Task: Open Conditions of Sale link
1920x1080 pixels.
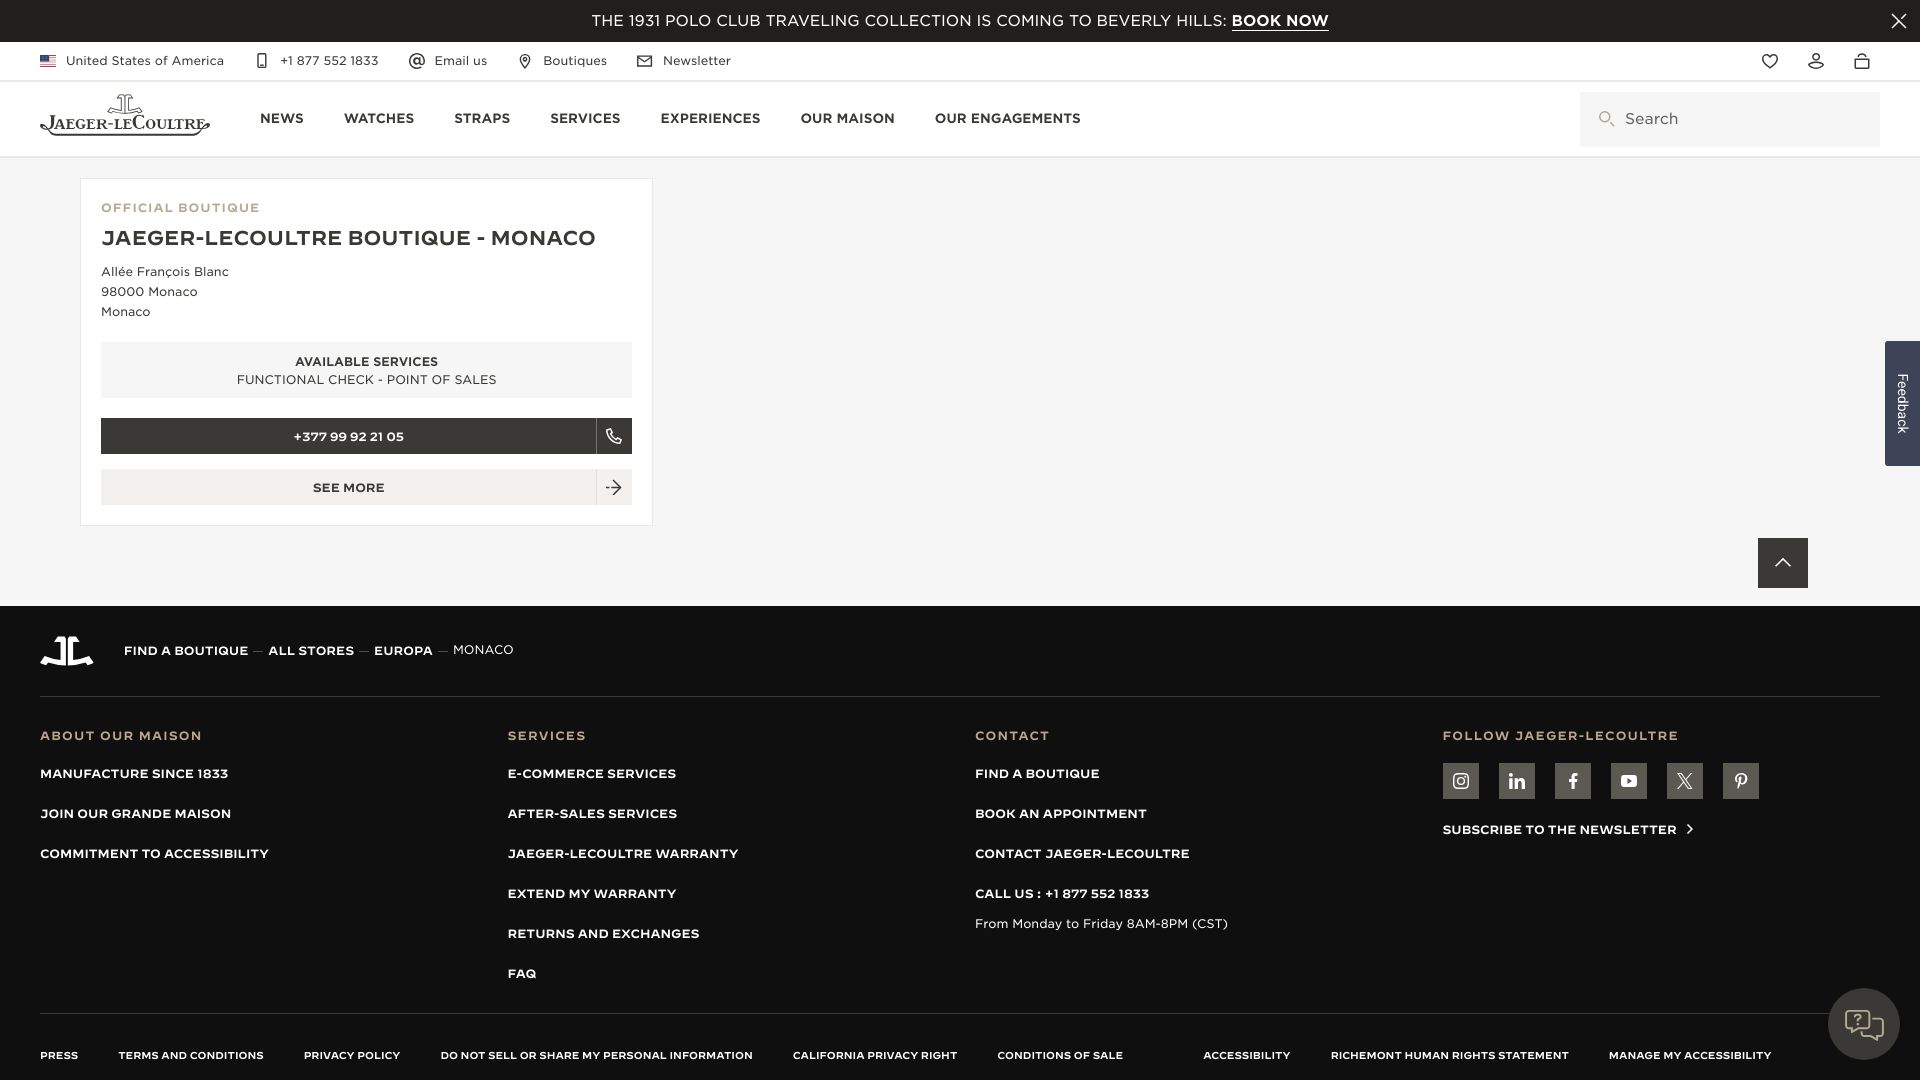Action: [1060, 1056]
